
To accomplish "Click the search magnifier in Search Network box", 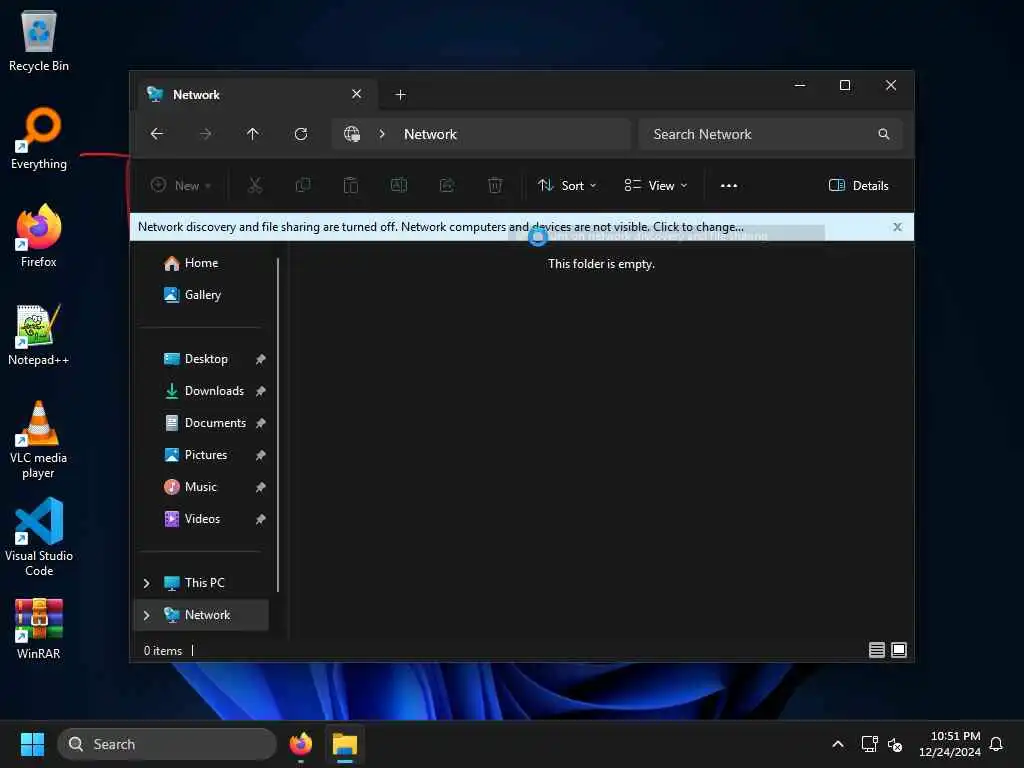I will (884, 134).
